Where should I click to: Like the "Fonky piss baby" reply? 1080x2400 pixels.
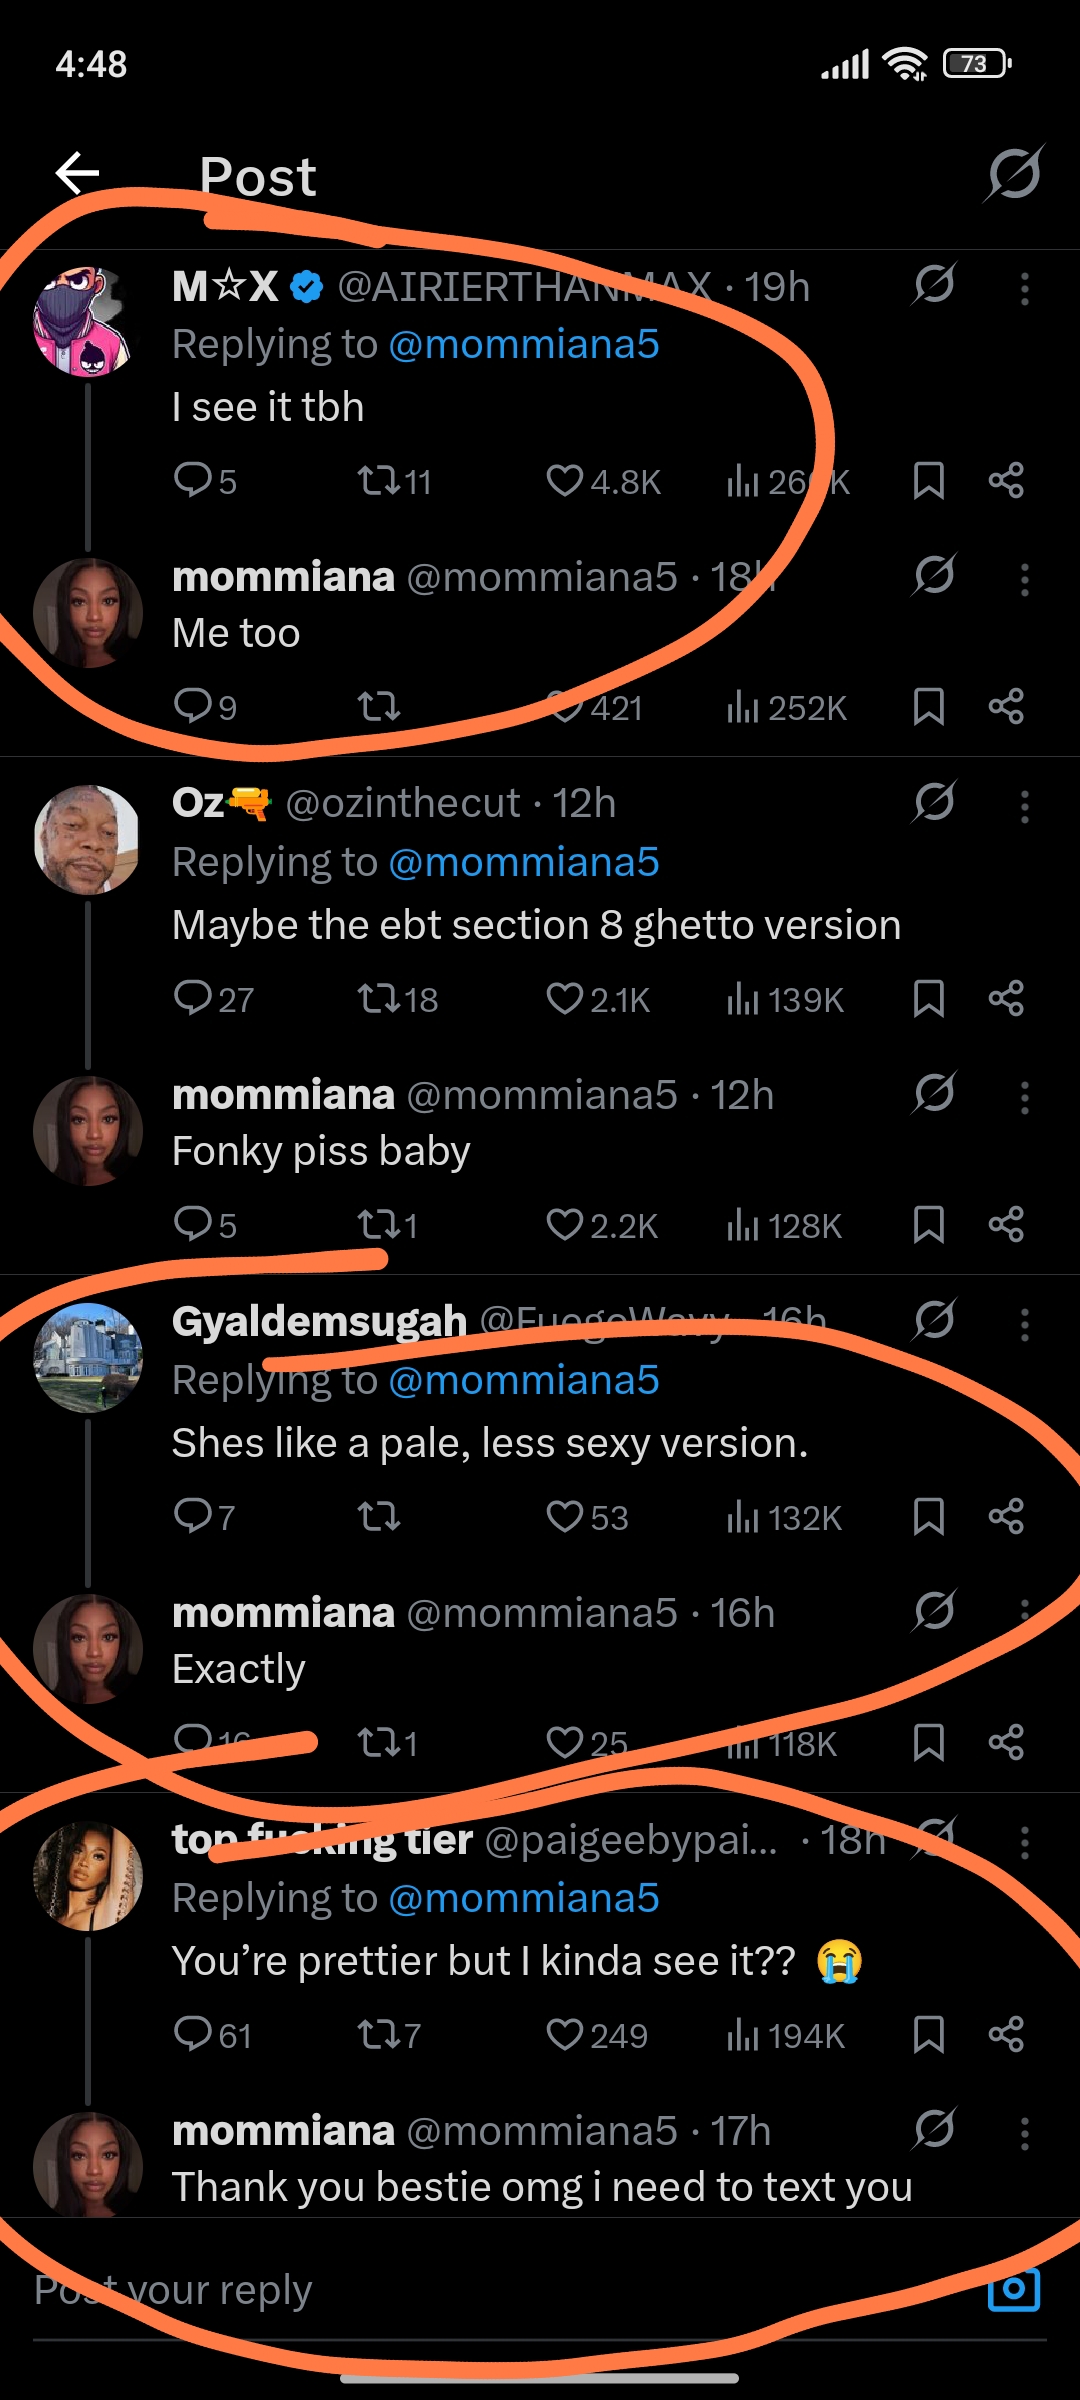(565, 1224)
